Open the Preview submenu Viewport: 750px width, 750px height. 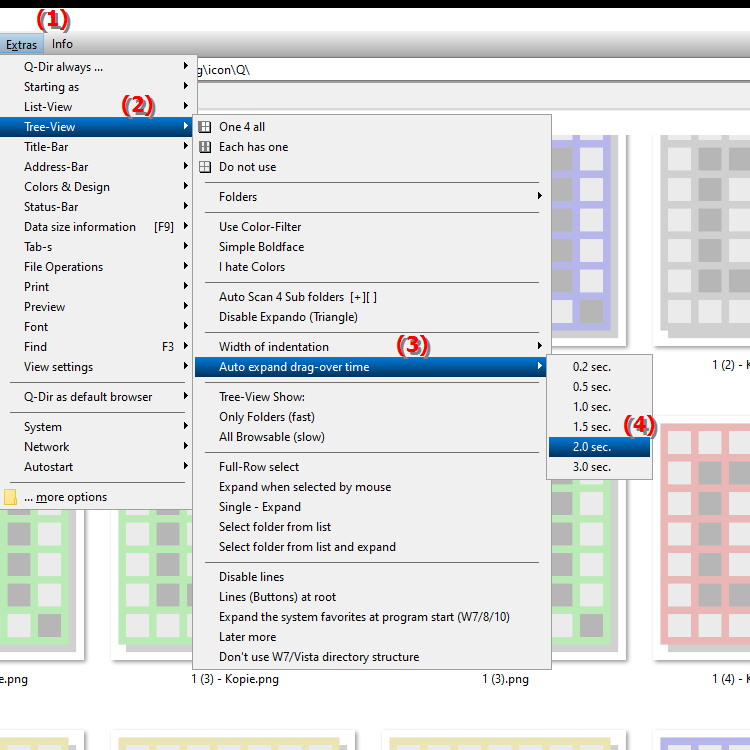[97, 307]
